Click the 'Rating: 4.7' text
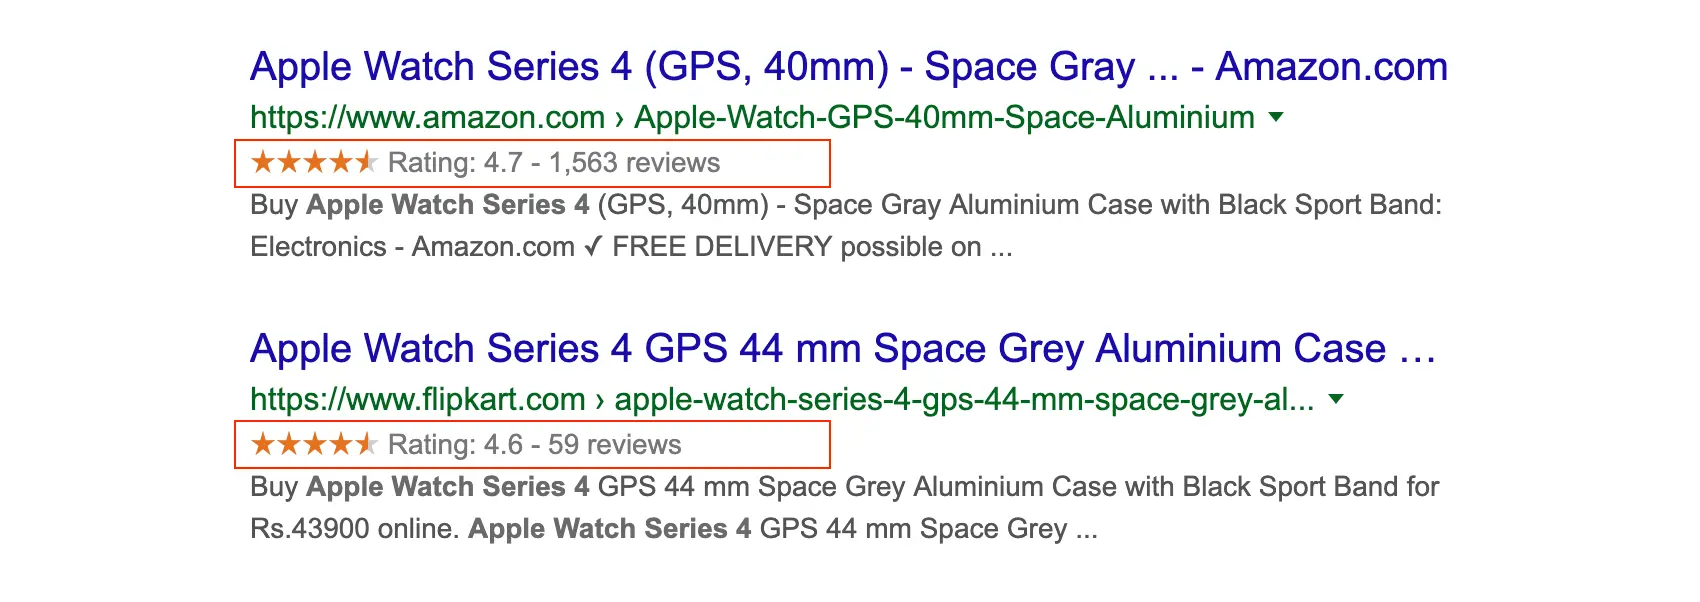 tap(455, 163)
